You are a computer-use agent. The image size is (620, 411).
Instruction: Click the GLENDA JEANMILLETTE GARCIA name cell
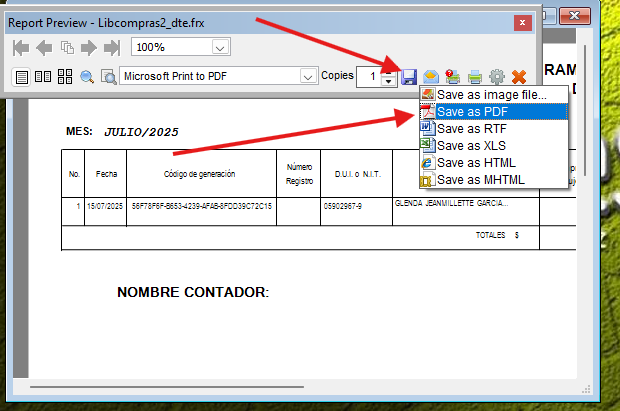[451, 203]
